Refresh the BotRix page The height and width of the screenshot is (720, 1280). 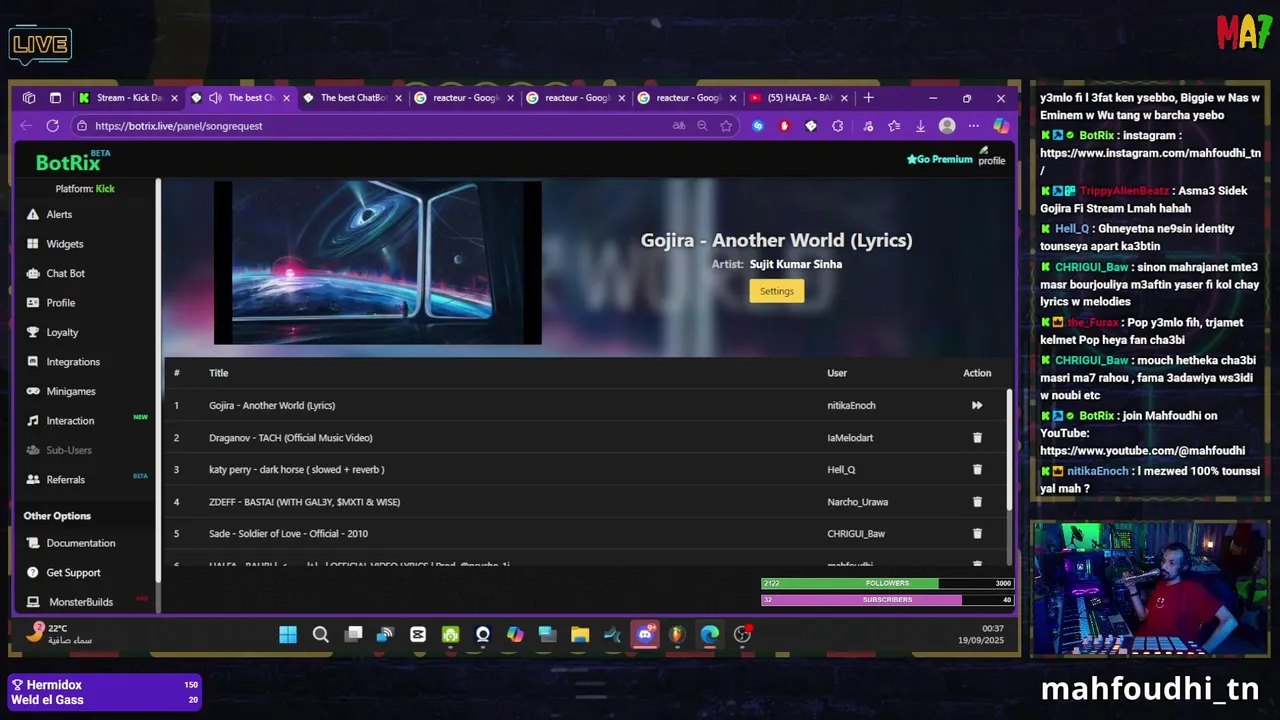[52, 126]
